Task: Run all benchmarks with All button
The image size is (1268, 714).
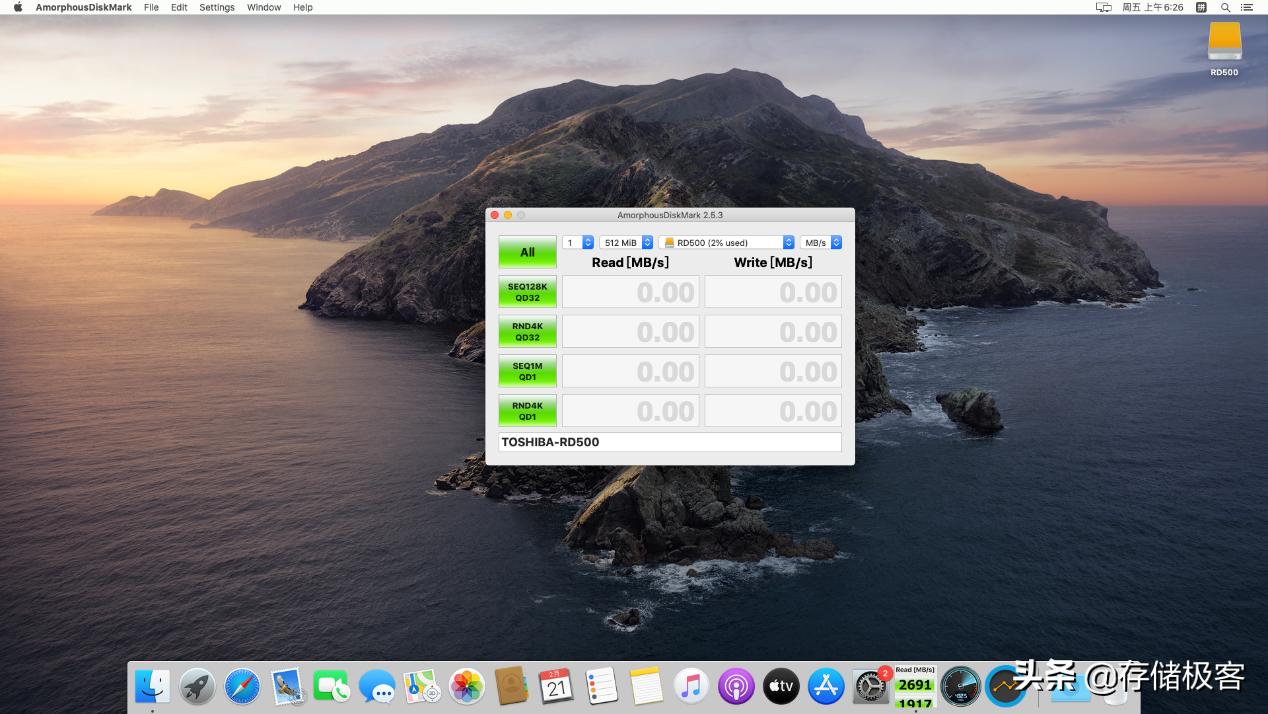Action: [527, 252]
